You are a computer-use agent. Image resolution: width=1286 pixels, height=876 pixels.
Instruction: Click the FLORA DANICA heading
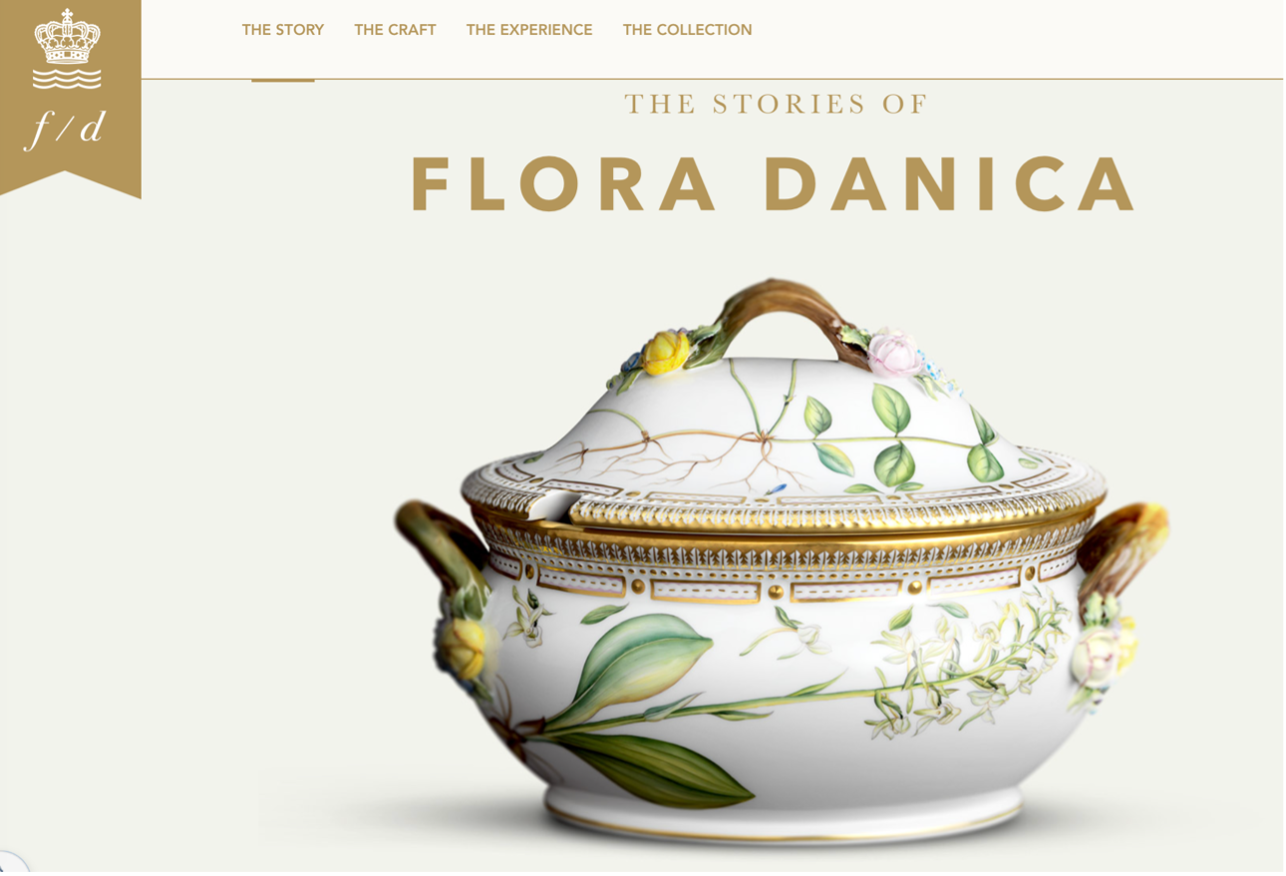[x=774, y=185]
